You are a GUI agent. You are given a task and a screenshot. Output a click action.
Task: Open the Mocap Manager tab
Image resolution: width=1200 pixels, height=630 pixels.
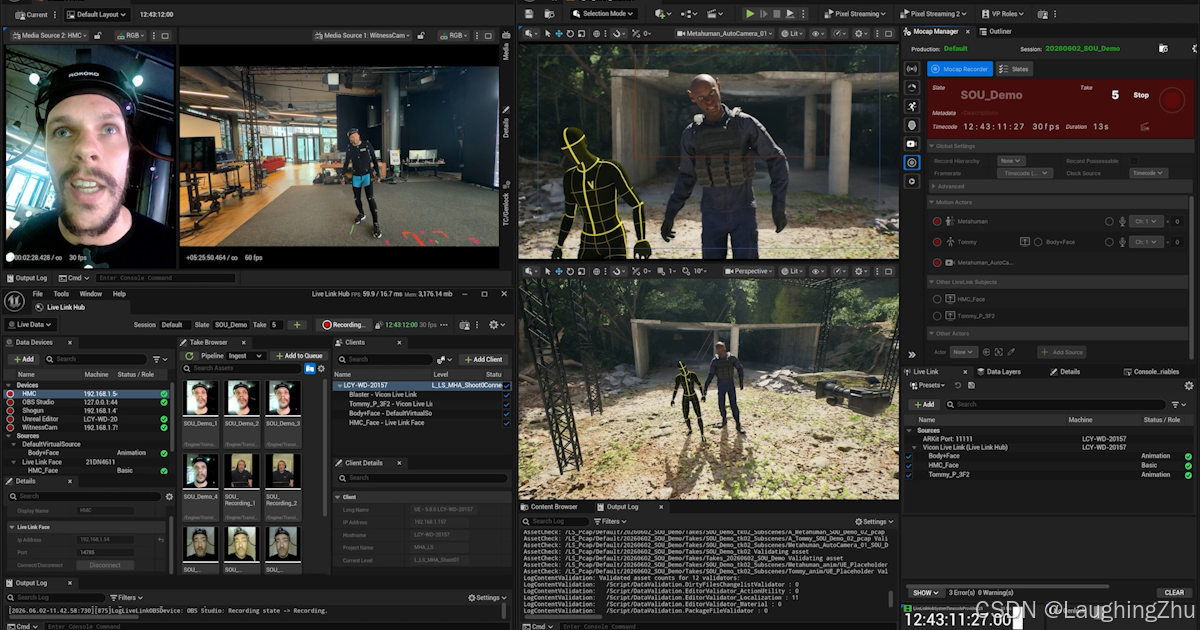pyautogui.click(x=934, y=32)
